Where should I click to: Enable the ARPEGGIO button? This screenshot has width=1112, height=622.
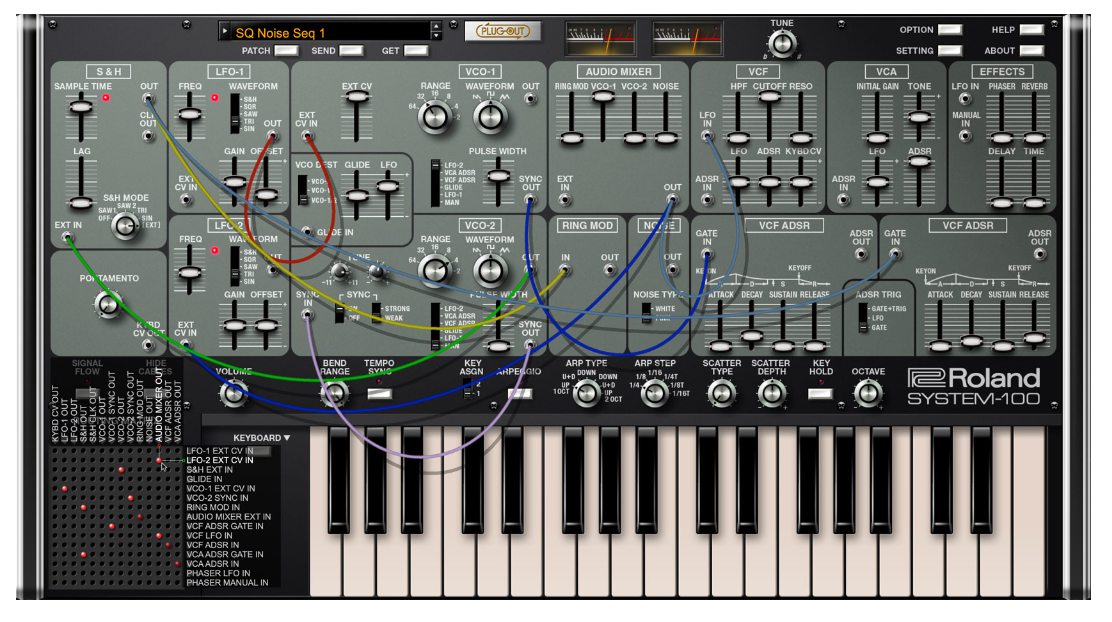519,394
